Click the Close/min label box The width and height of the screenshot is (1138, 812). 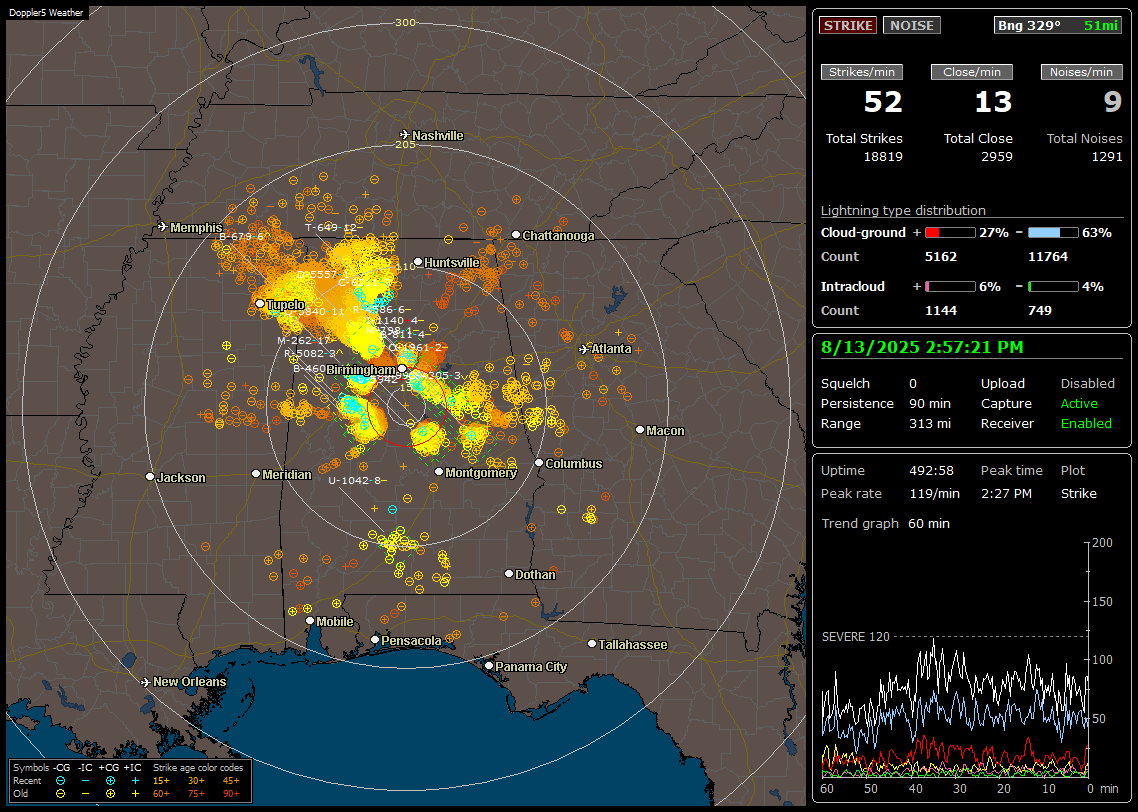pos(972,72)
